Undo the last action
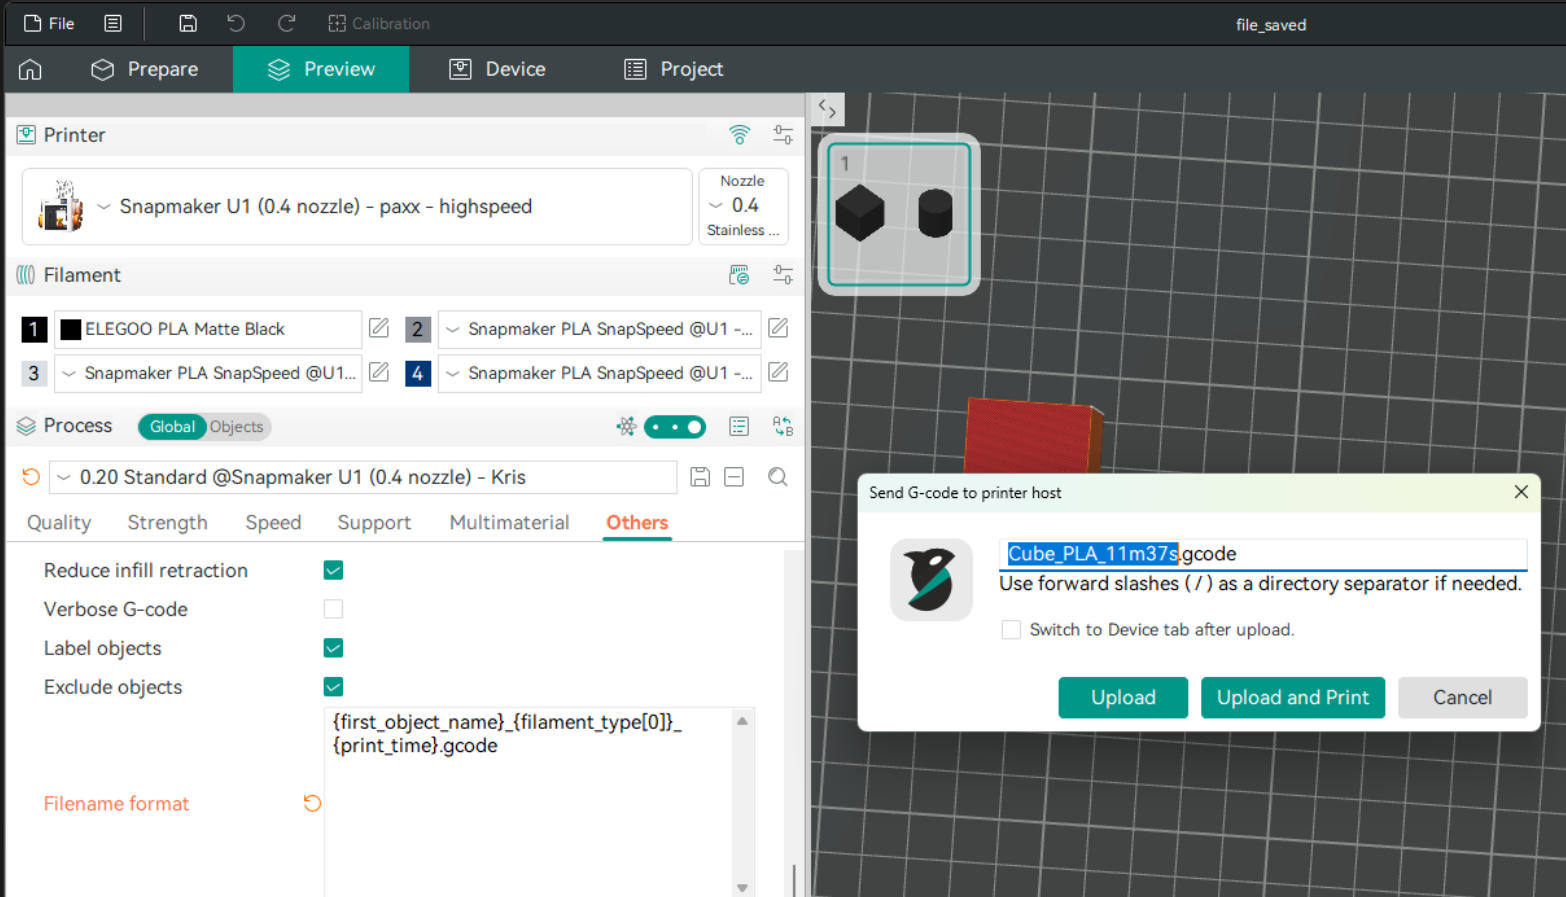 236,23
